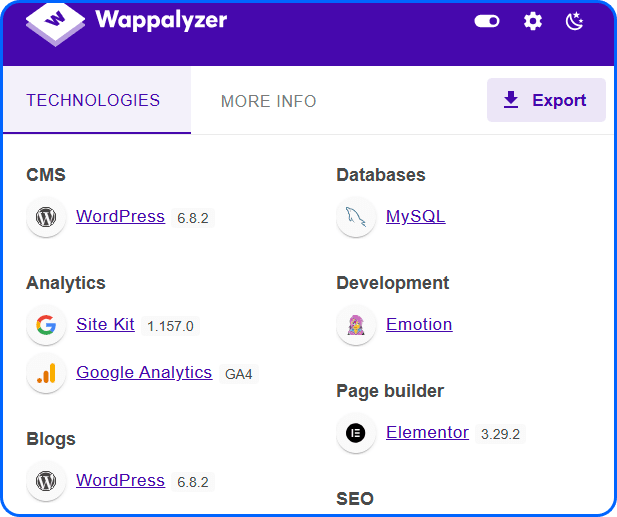Open the Site Kit link
617x517 pixels.
pos(105,324)
